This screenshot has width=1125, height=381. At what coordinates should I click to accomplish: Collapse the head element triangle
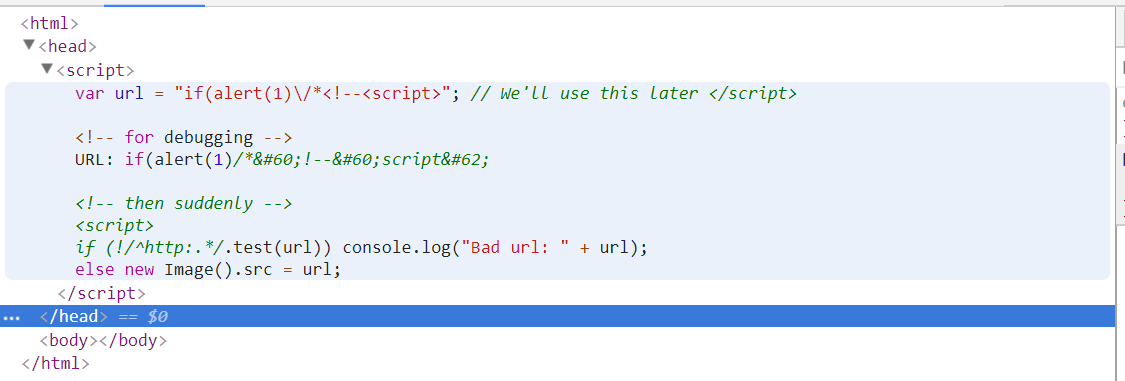pyautogui.click(x=29, y=45)
